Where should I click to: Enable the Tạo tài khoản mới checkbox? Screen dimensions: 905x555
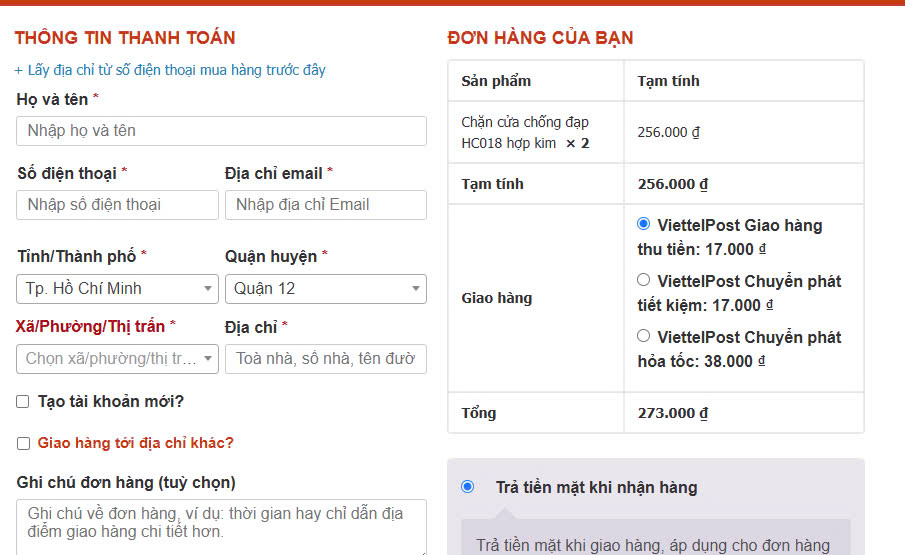click(23, 402)
